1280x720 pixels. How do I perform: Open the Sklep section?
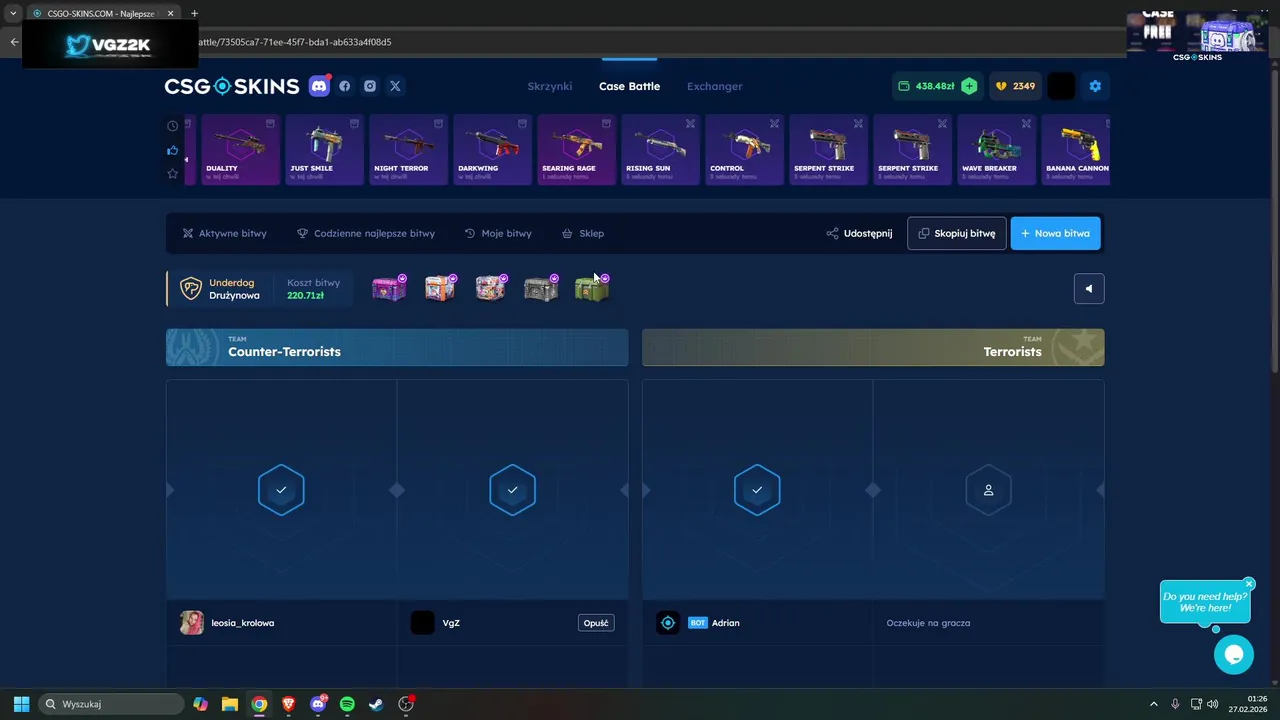[x=583, y=233]
